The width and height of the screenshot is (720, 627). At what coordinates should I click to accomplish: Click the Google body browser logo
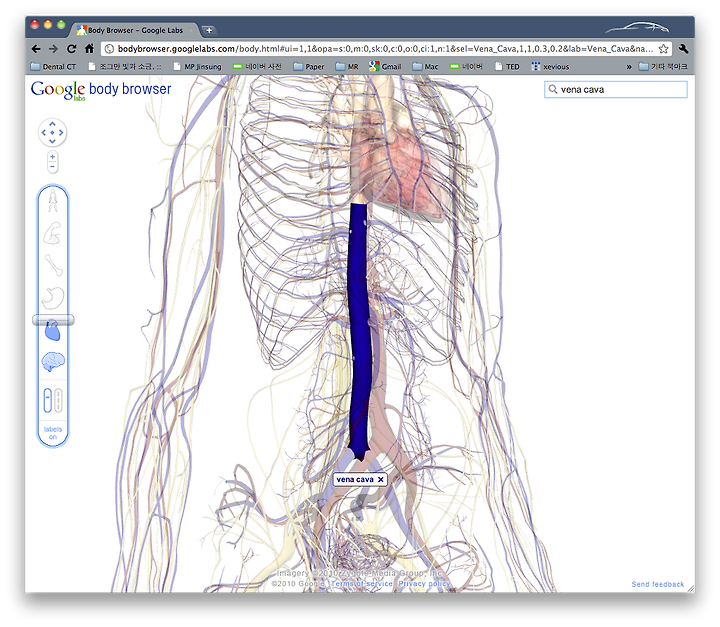101,90
